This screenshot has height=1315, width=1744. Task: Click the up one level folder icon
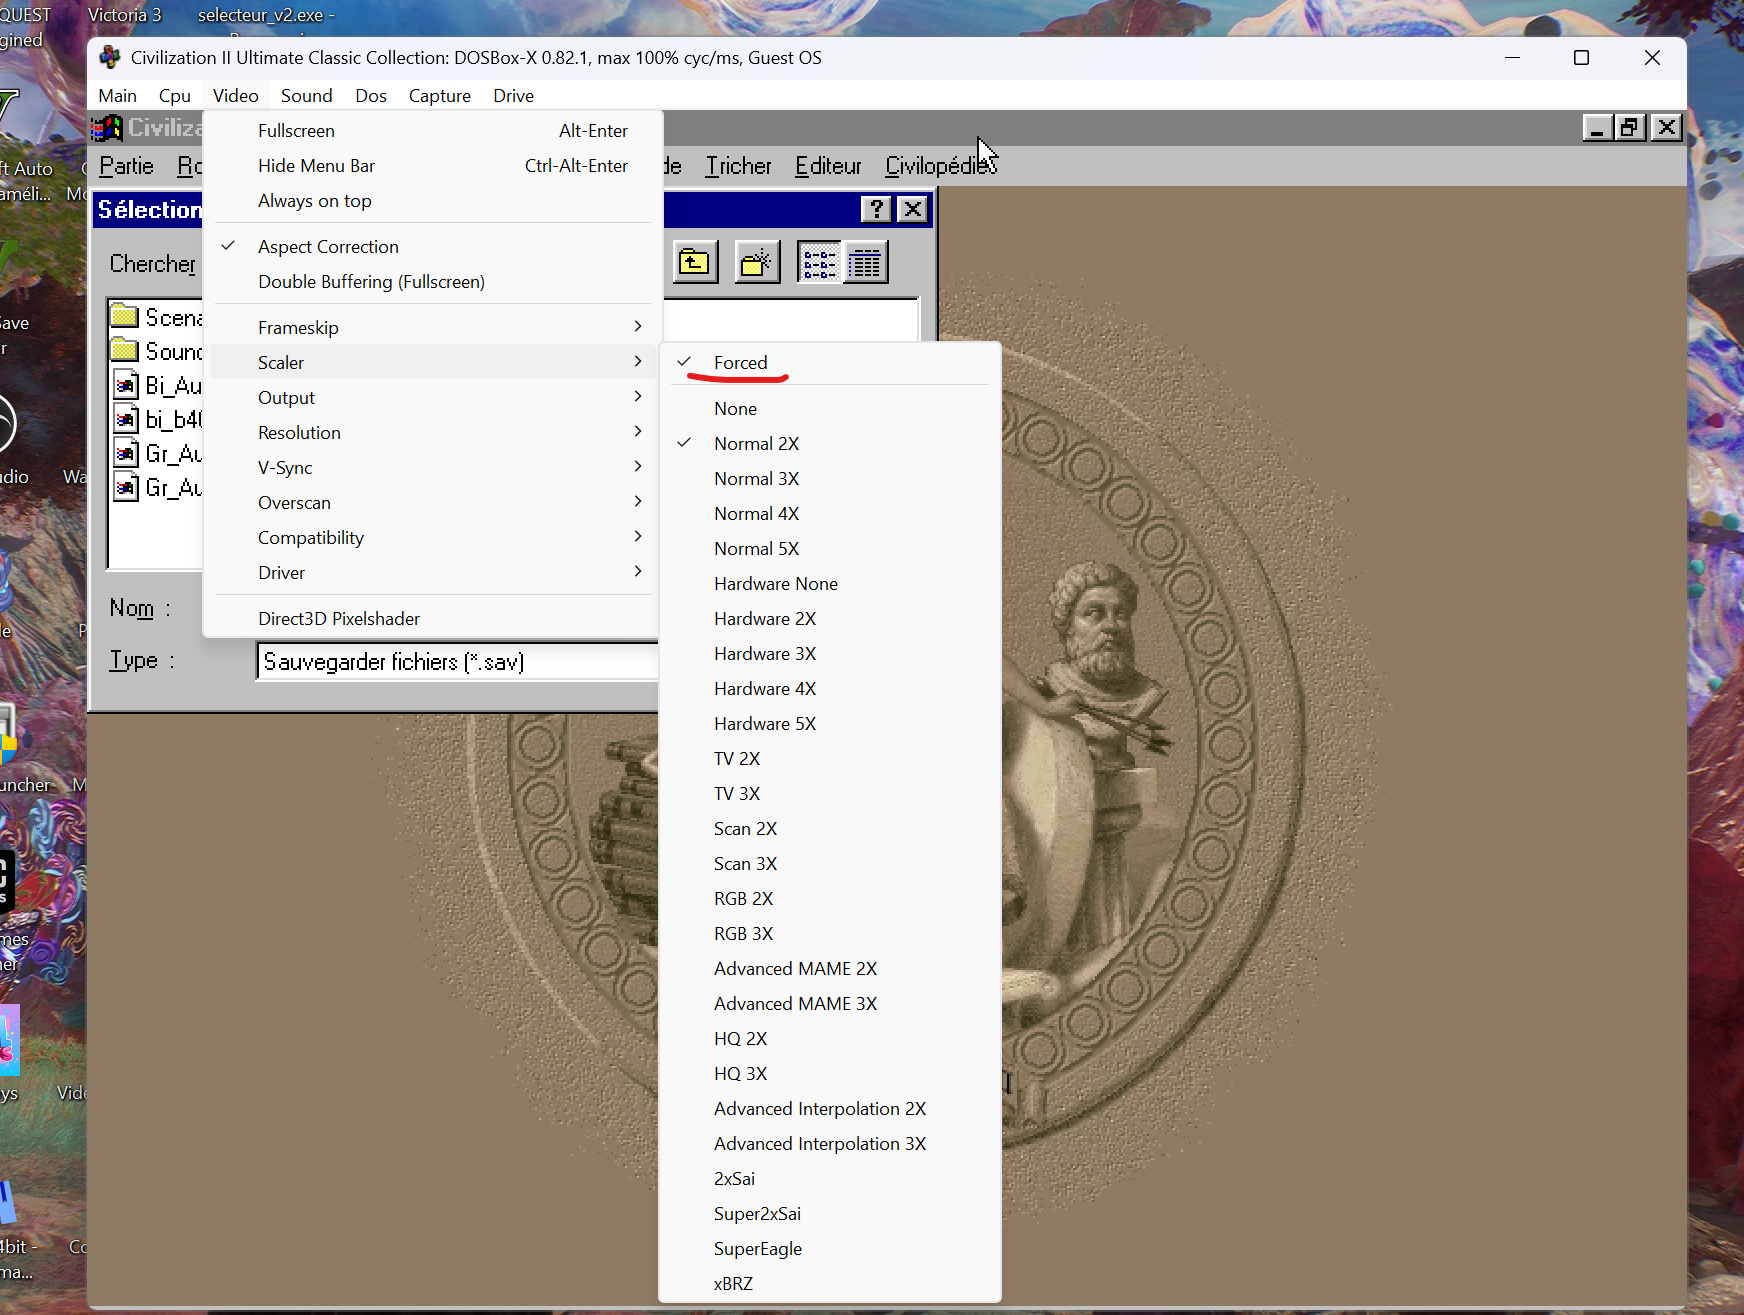695,263
